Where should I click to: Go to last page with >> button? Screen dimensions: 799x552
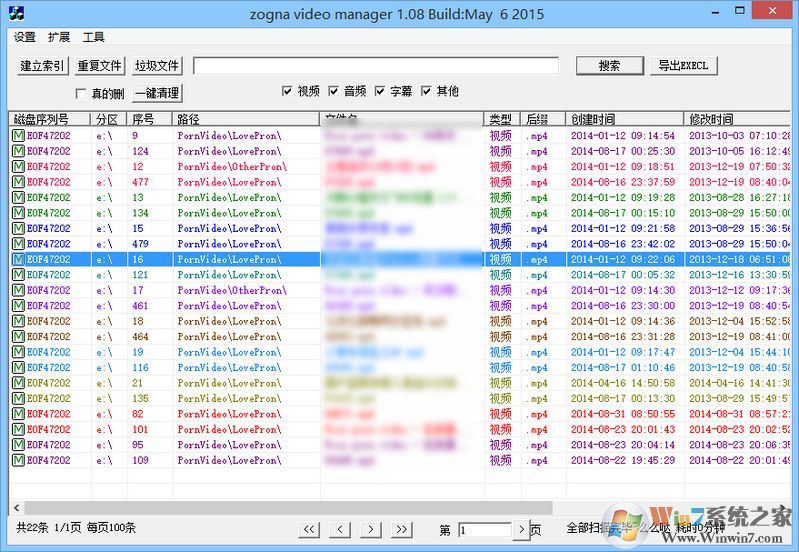(x=402, y=529)
